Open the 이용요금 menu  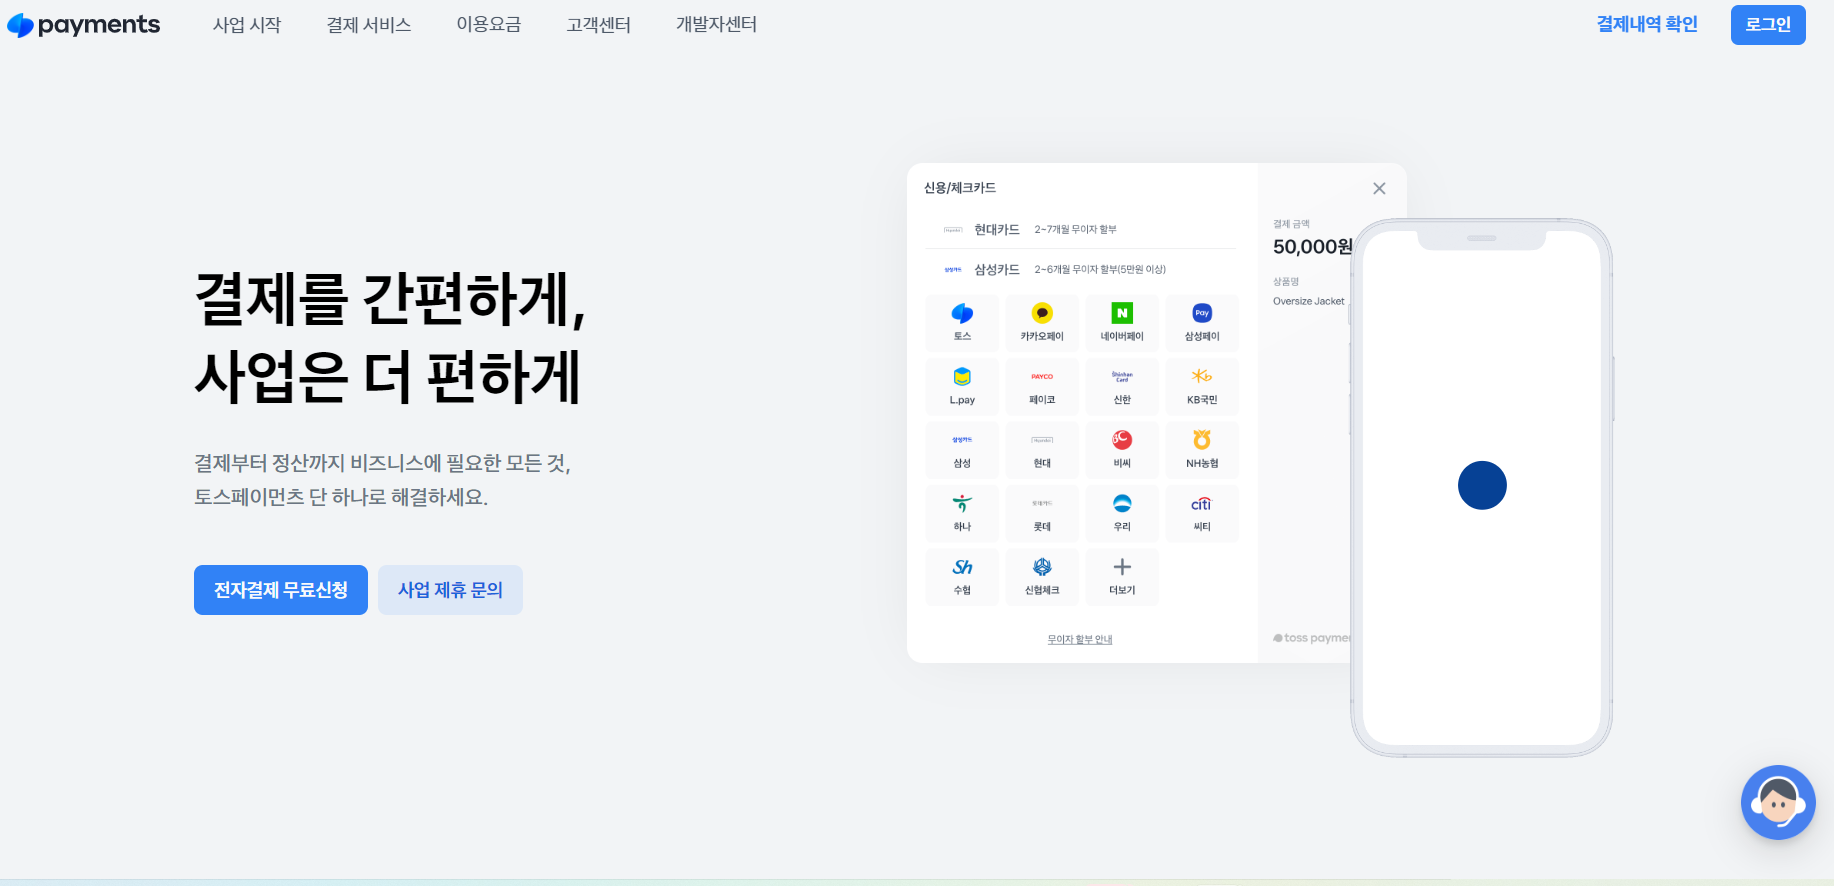point(489,25)
